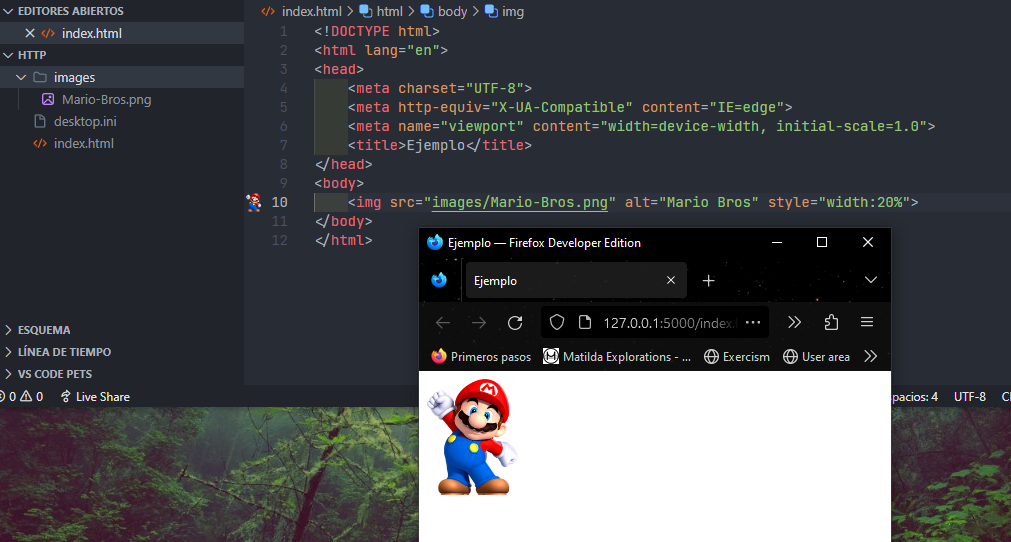The height and width of the screenshot is (542, 1011).
Task: Collapse the images folder chevron
Action: coord(21,77)
